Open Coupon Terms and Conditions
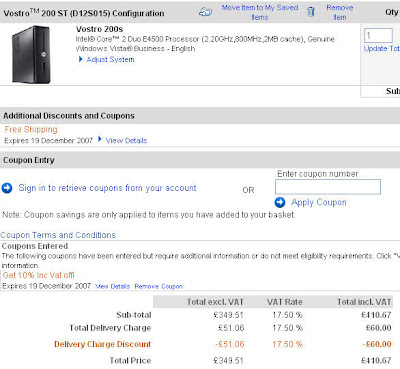This screenshot has width=400, height=369. [58, 235]
